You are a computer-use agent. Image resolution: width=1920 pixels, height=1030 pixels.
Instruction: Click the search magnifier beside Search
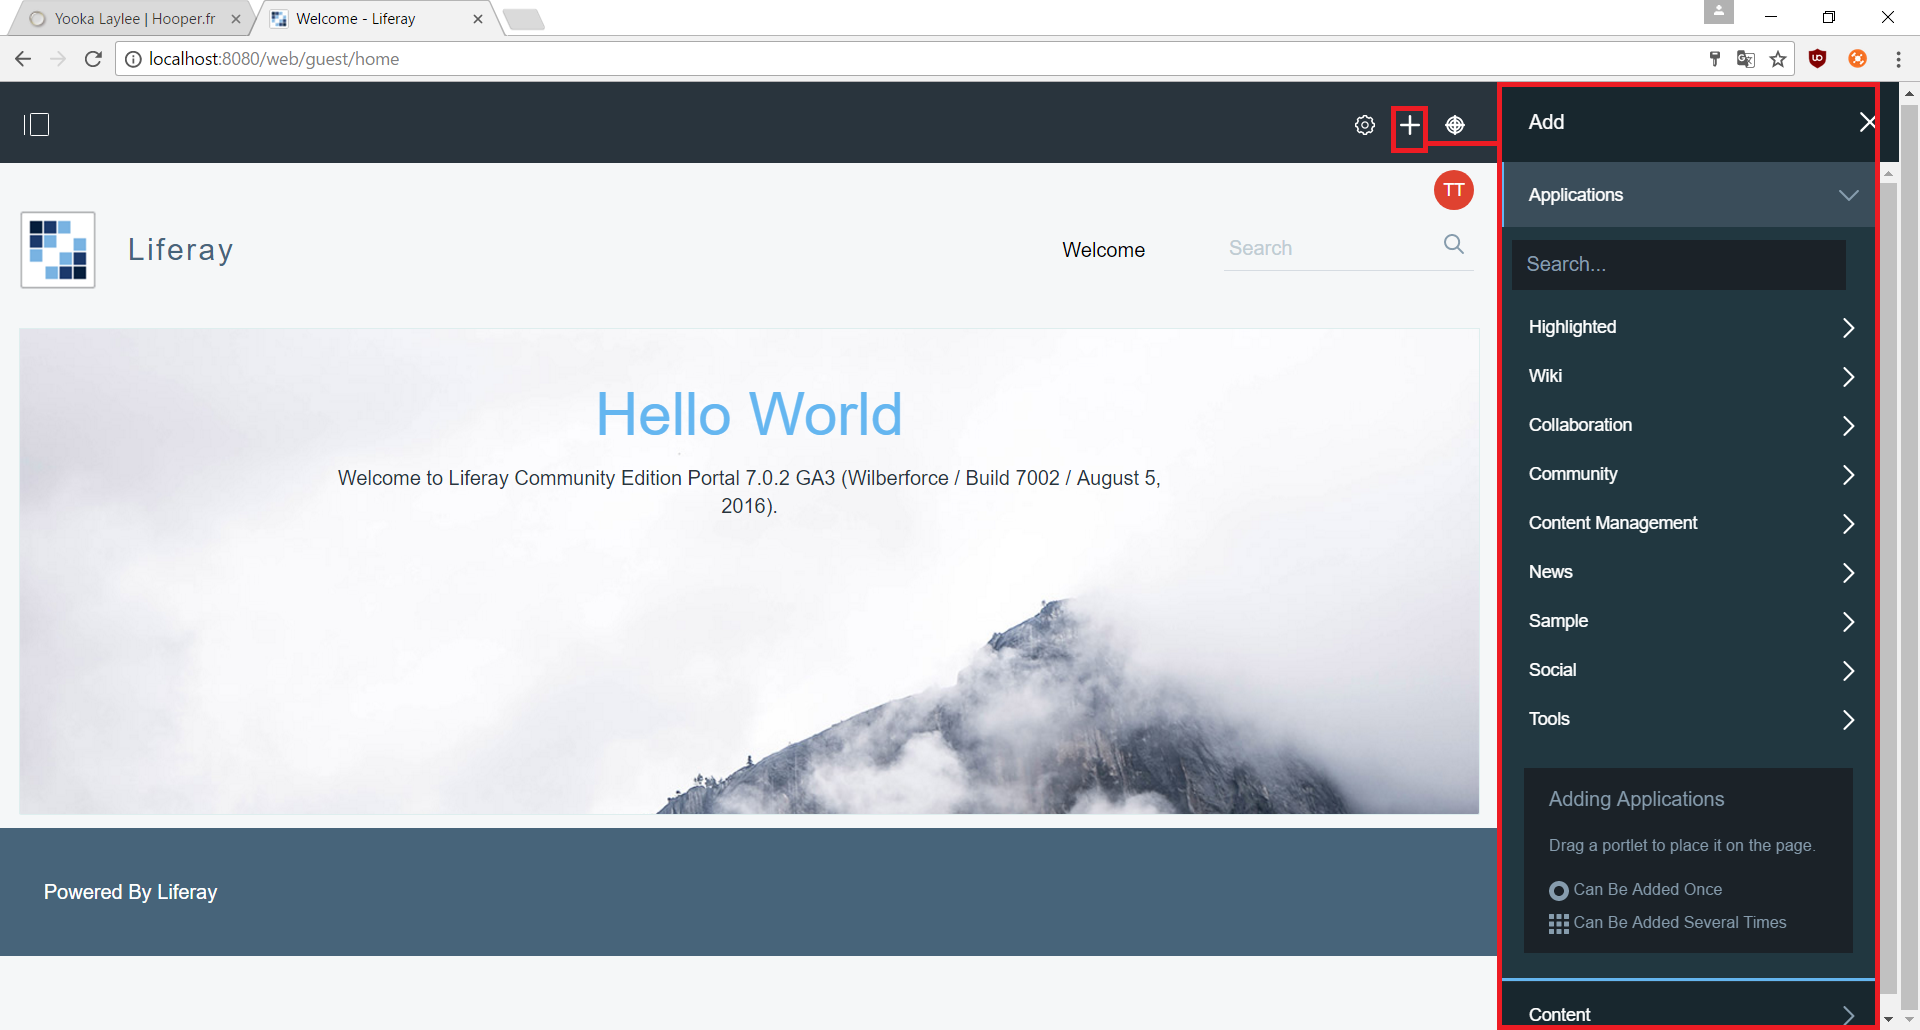1454,244
